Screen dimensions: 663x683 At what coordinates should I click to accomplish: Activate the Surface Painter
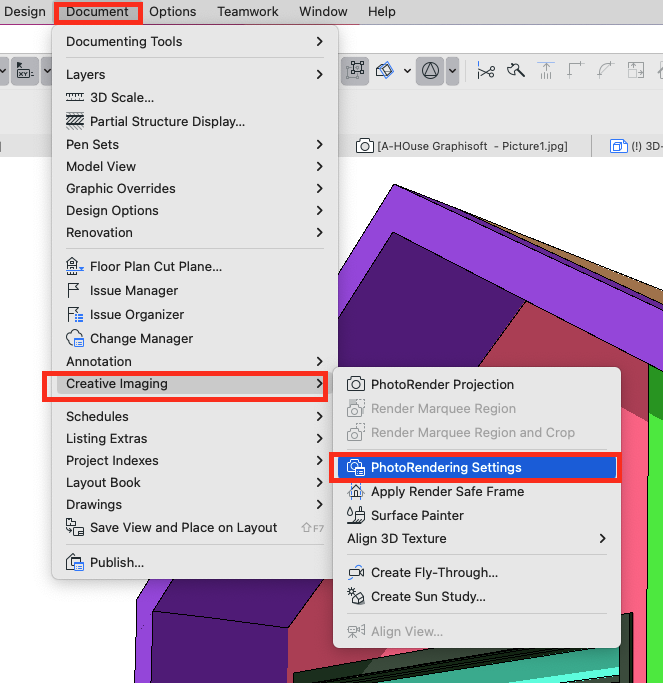pos(477,515)
